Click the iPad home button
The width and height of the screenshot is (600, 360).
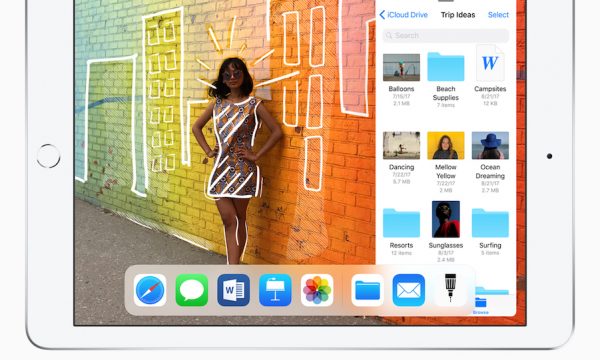coord(49,156)
